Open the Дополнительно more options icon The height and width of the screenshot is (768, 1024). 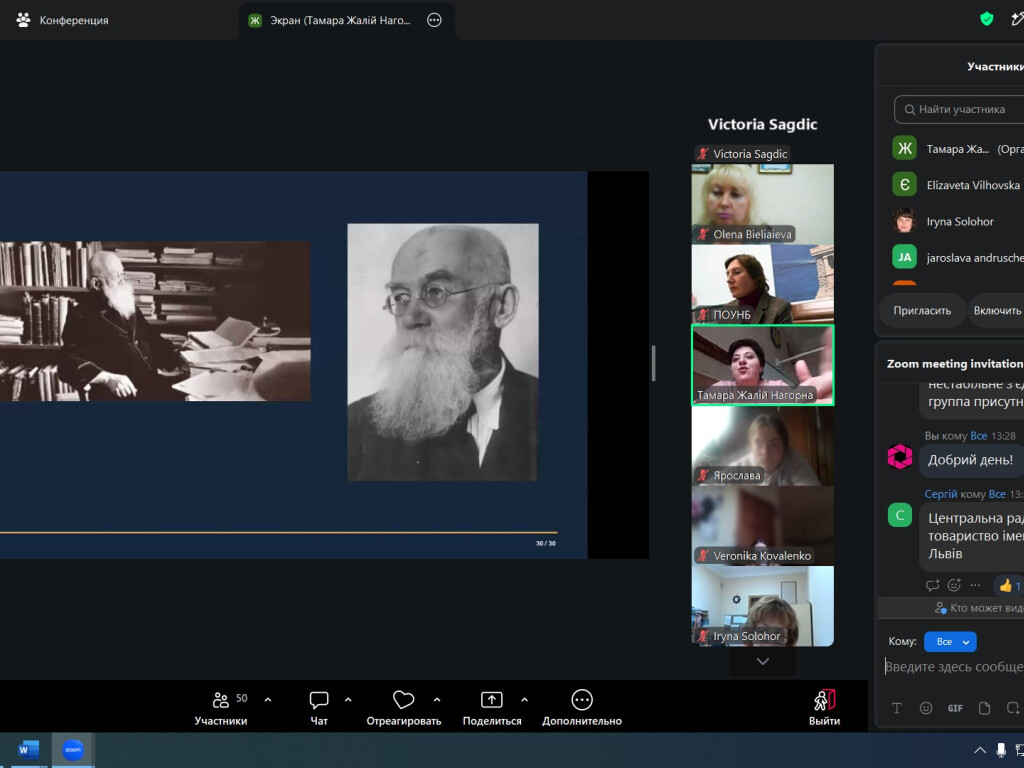[582, 700]
